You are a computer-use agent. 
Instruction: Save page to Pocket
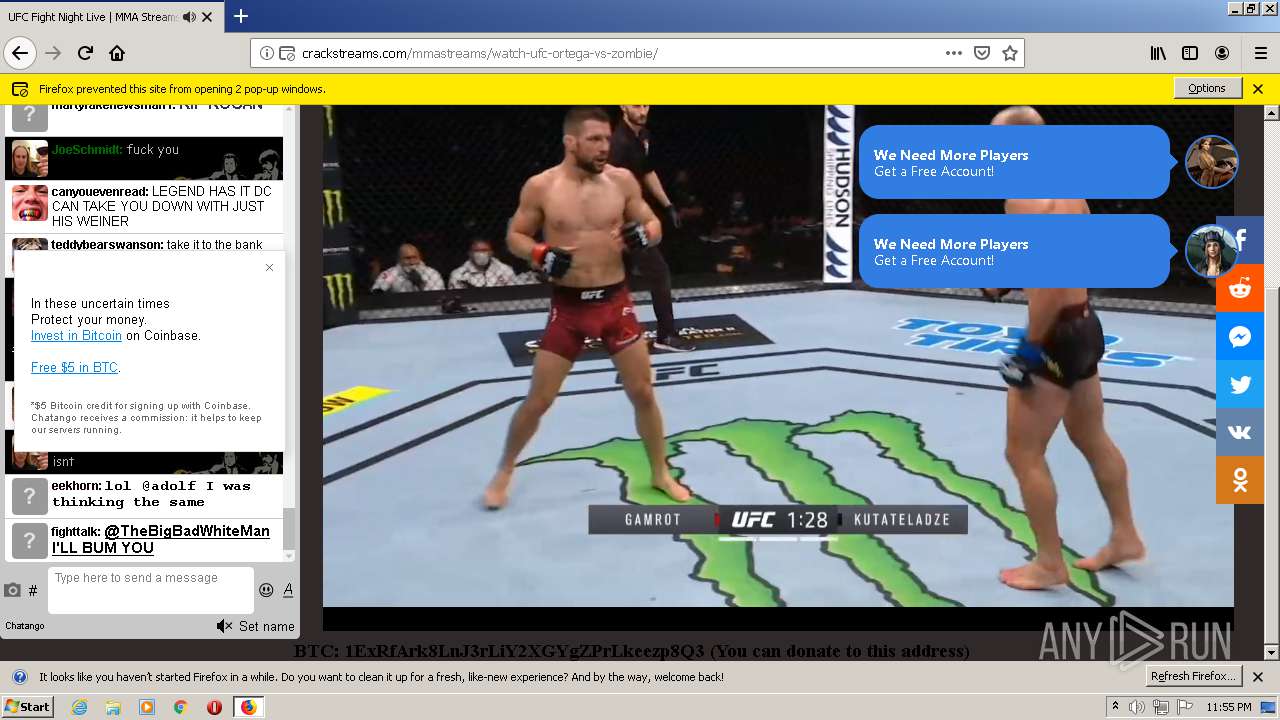[x=982, y=53]
